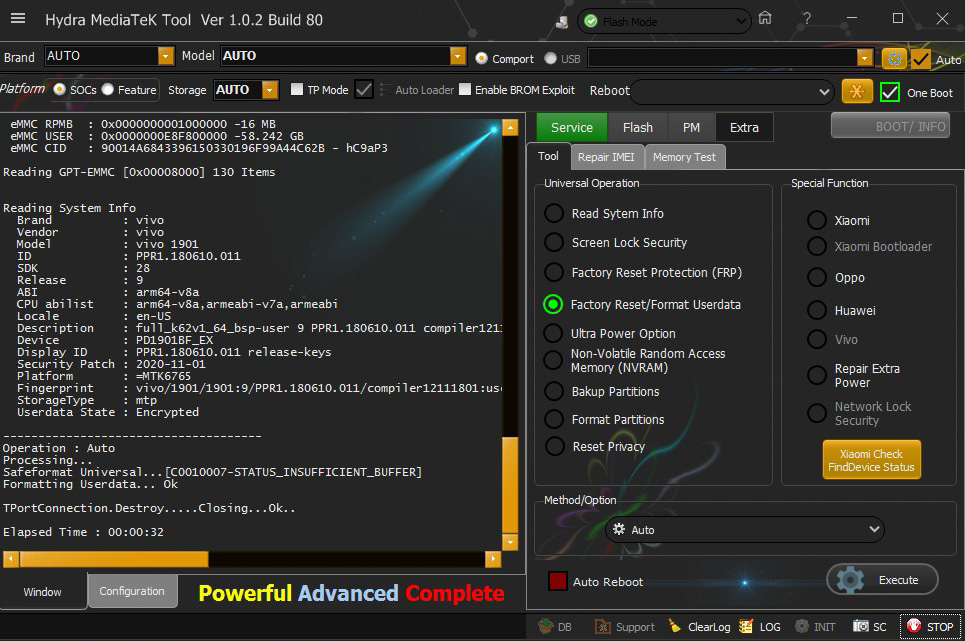Select Huawei special function

coord(817,310)
